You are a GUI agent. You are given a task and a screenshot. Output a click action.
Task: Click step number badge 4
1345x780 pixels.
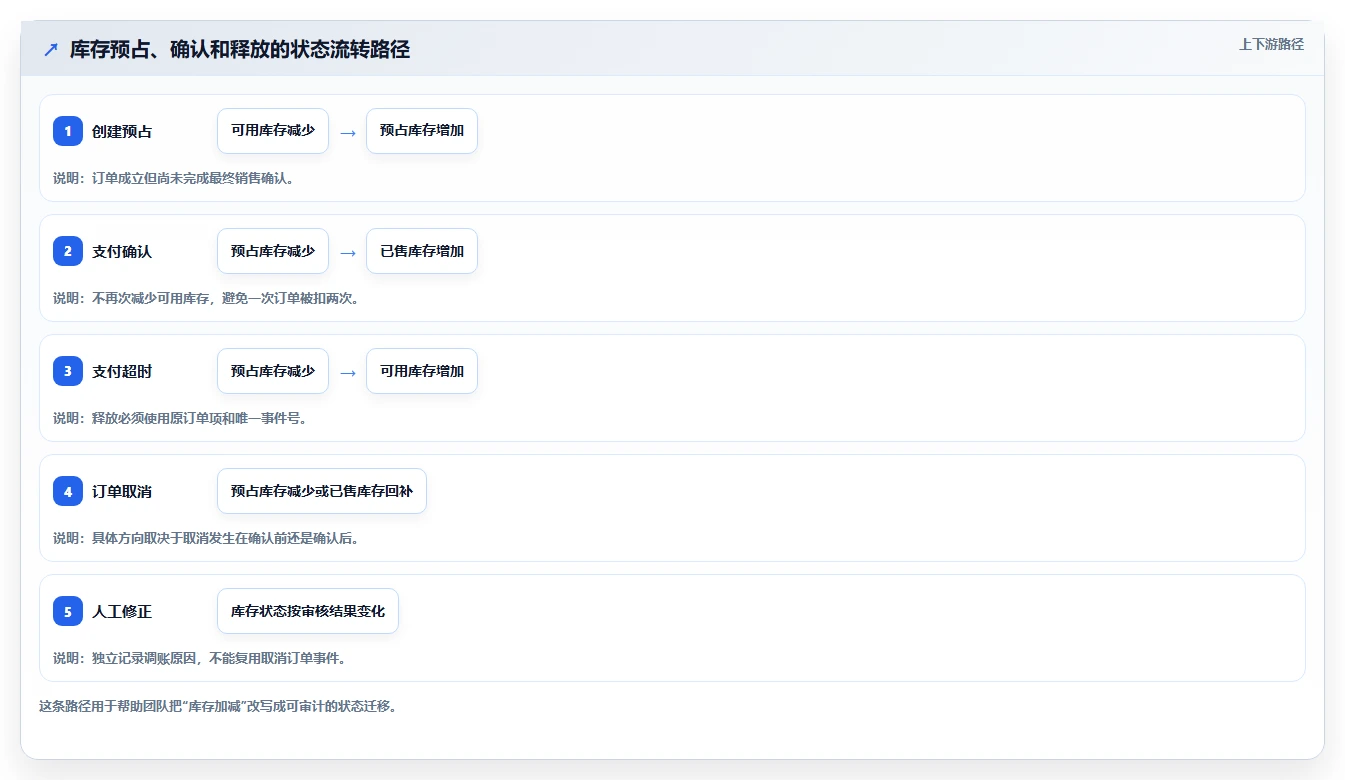tap(68, 491)
